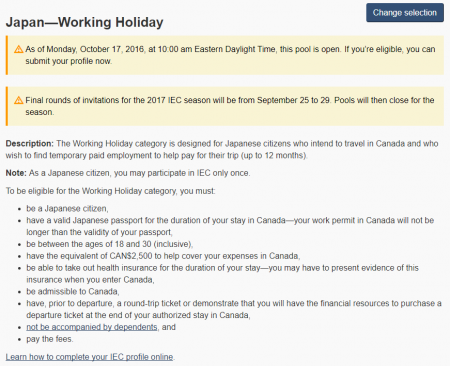
Task: Click the CAN$2,500 expenses requirement text
Action: (x=163, y=256)
